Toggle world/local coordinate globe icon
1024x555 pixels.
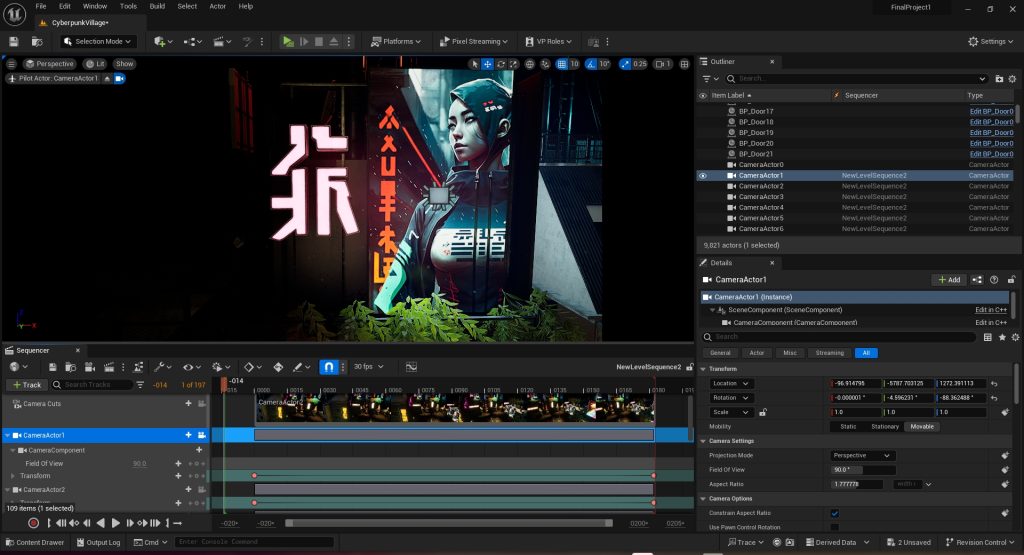coord(530,64)
